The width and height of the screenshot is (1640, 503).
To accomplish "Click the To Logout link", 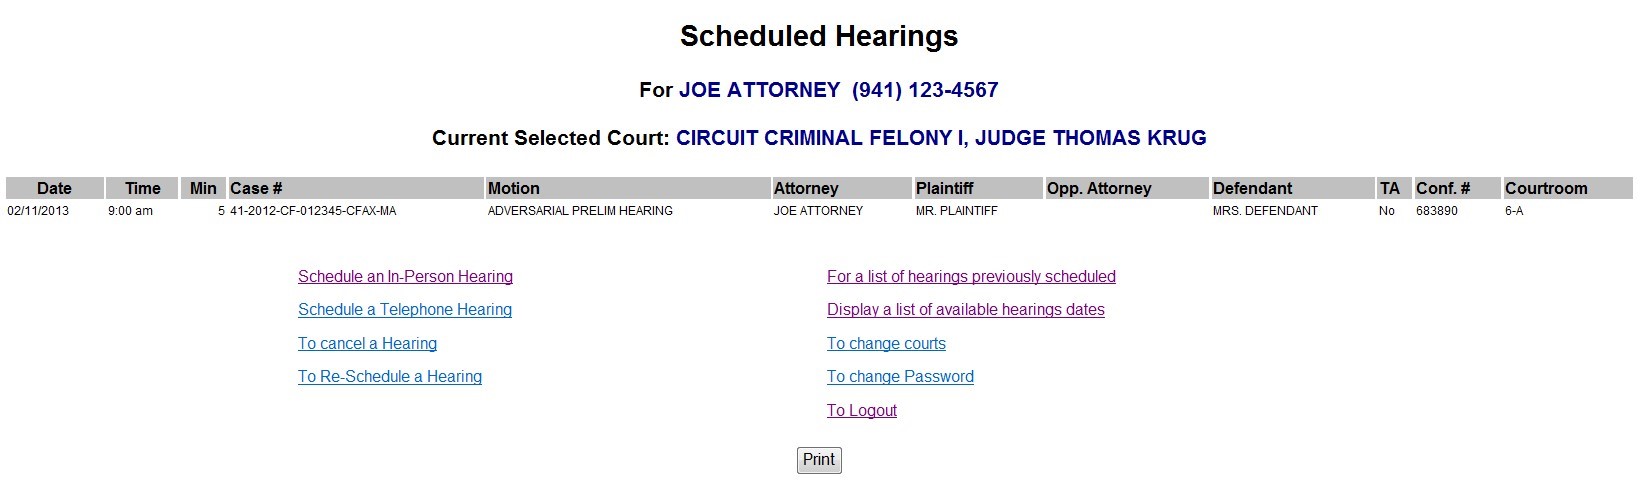I will pos(861,411).
